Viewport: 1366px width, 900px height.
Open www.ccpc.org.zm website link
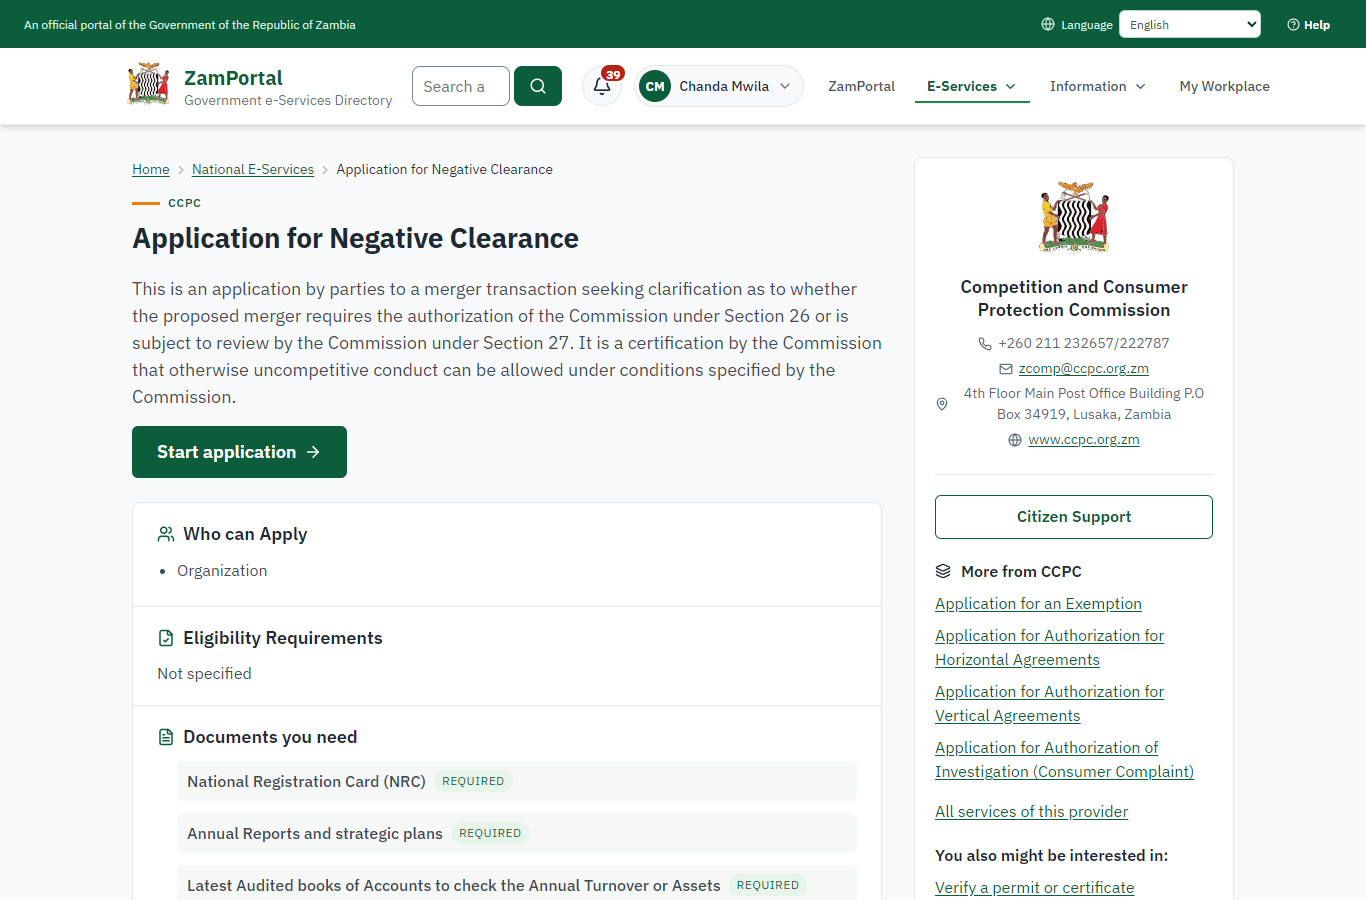(x=1084, y=439)
